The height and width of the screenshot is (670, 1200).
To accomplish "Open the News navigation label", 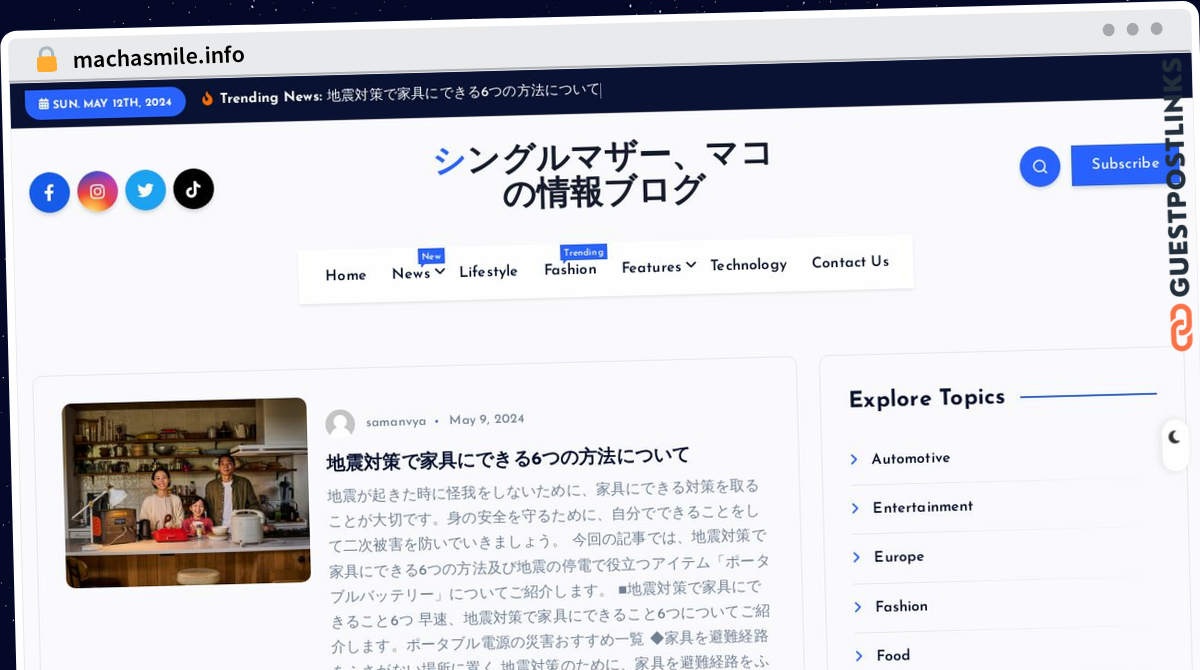I will tap(411, 273).
